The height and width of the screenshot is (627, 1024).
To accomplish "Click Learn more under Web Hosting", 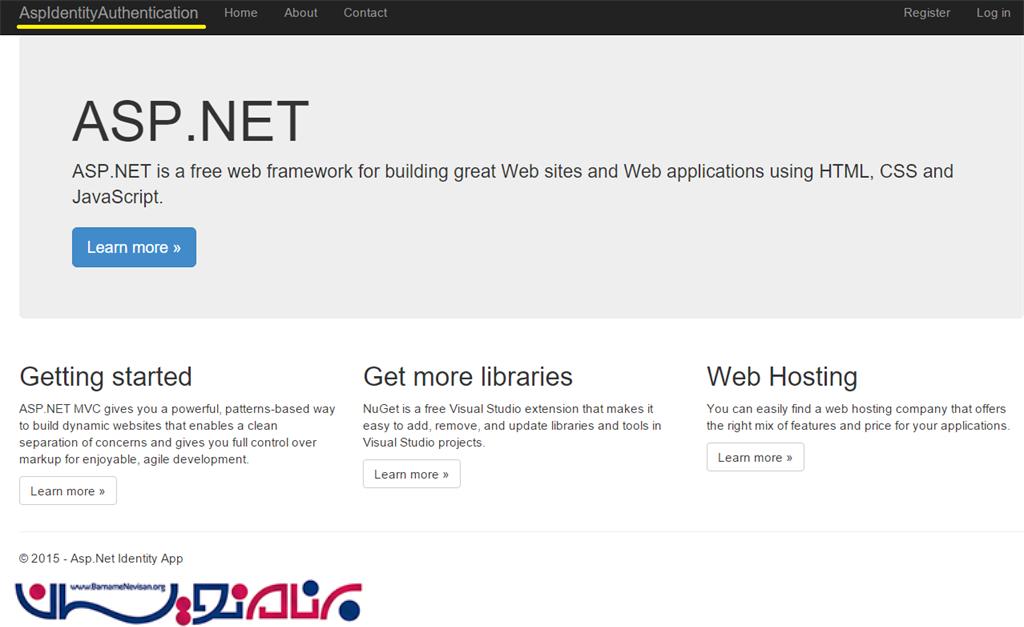I will coord(755,457).
